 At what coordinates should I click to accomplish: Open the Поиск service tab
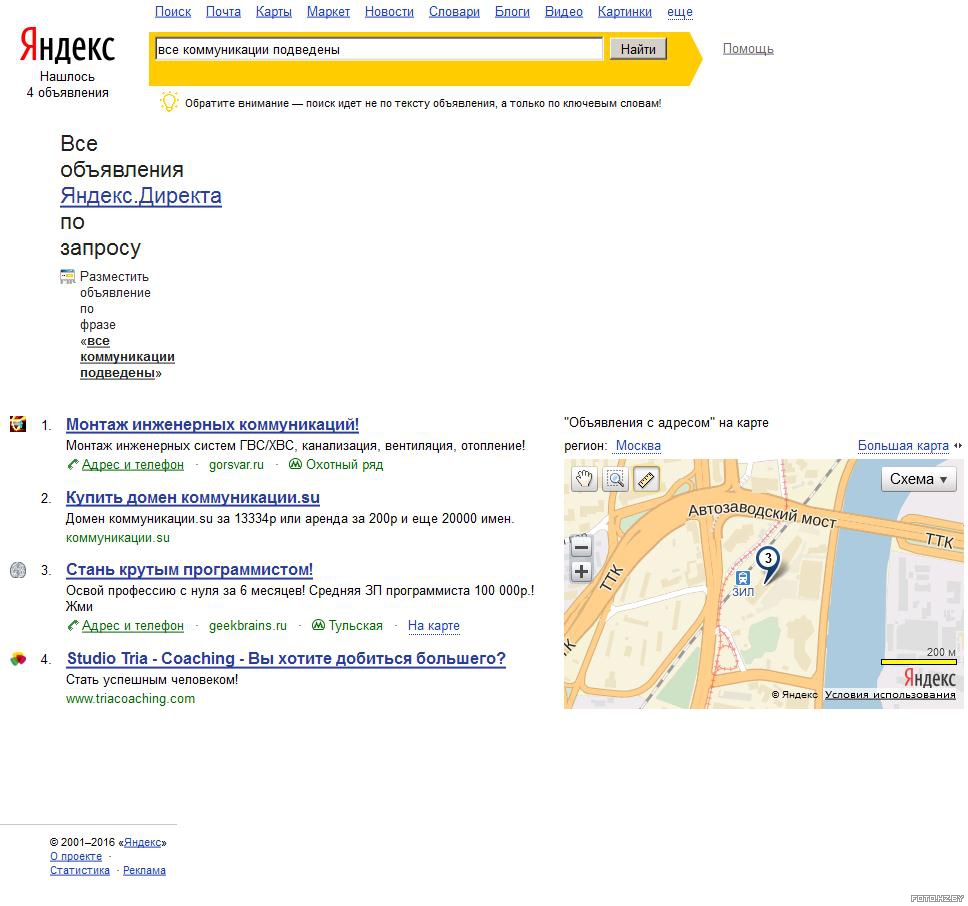pos(173,12)
